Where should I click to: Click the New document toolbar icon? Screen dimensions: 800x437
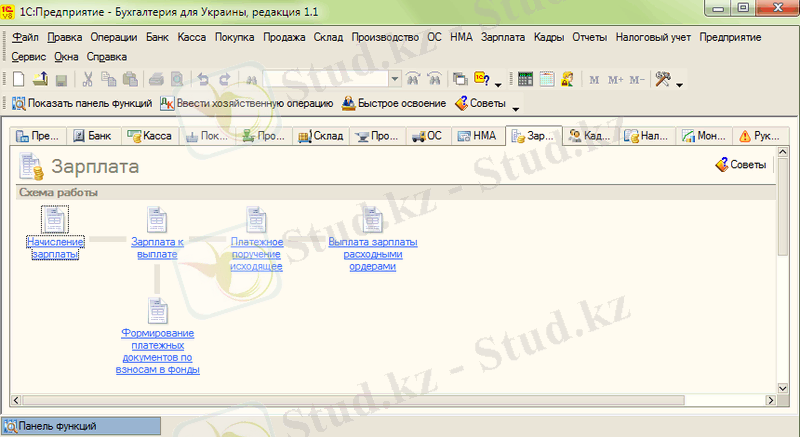pos(19,79)
